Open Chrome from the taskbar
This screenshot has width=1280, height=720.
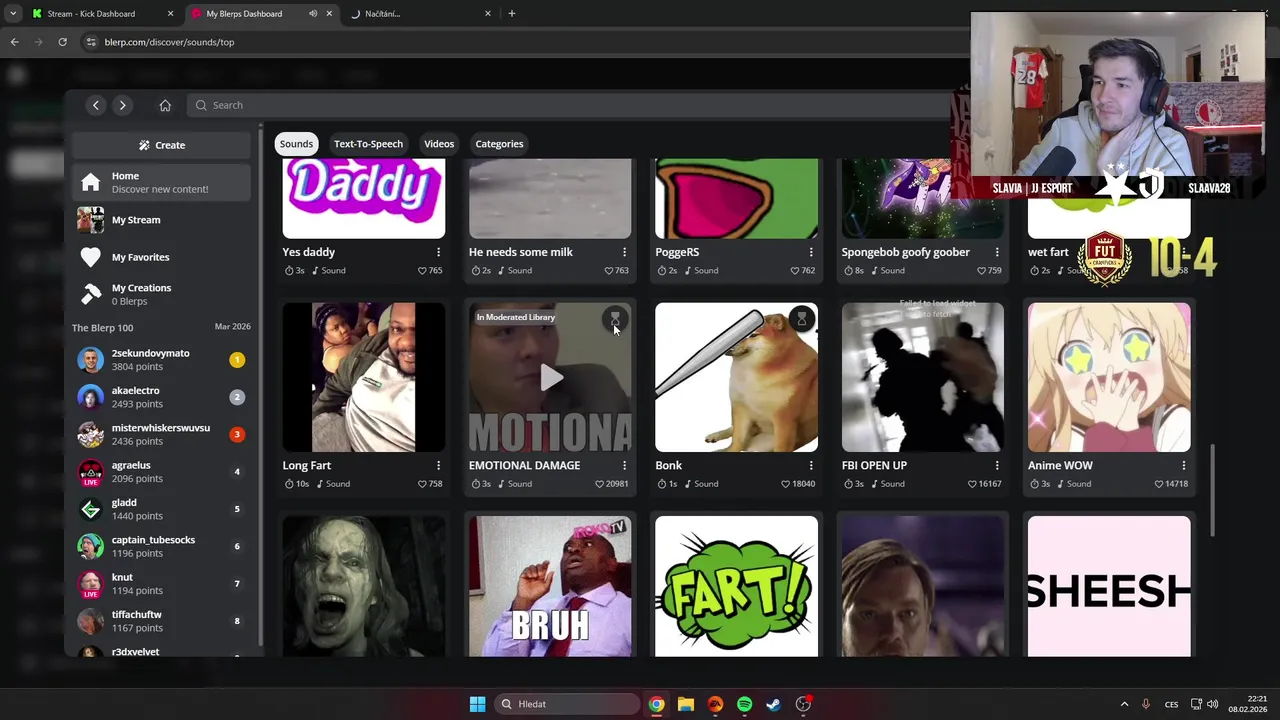[x=656, y=704]
